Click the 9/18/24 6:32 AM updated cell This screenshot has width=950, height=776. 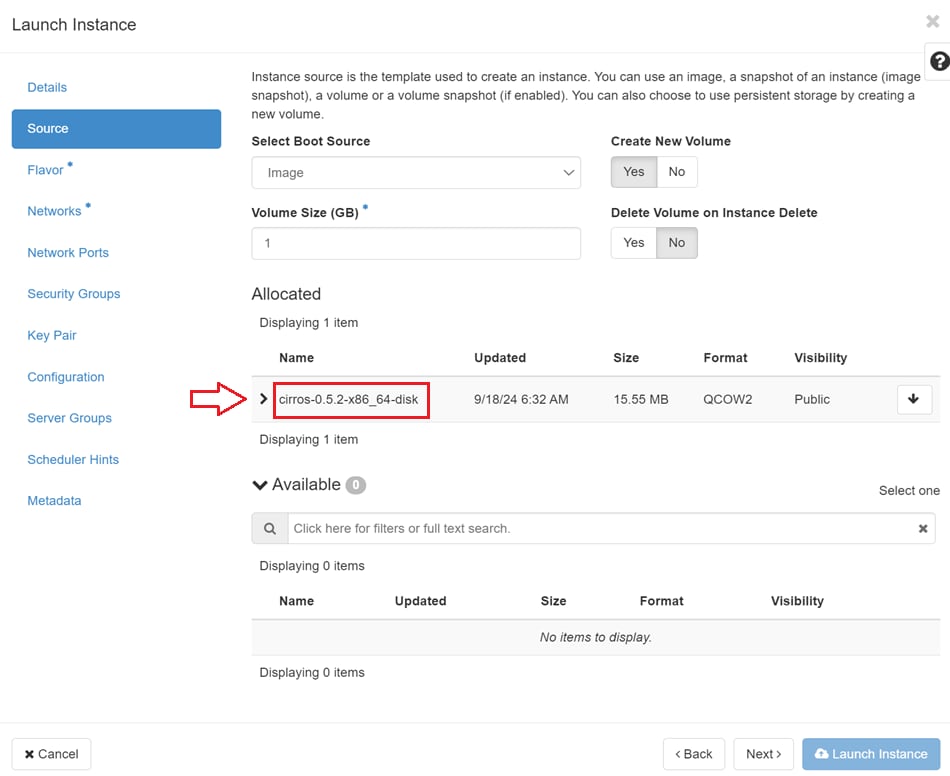(x=521, y=399)
